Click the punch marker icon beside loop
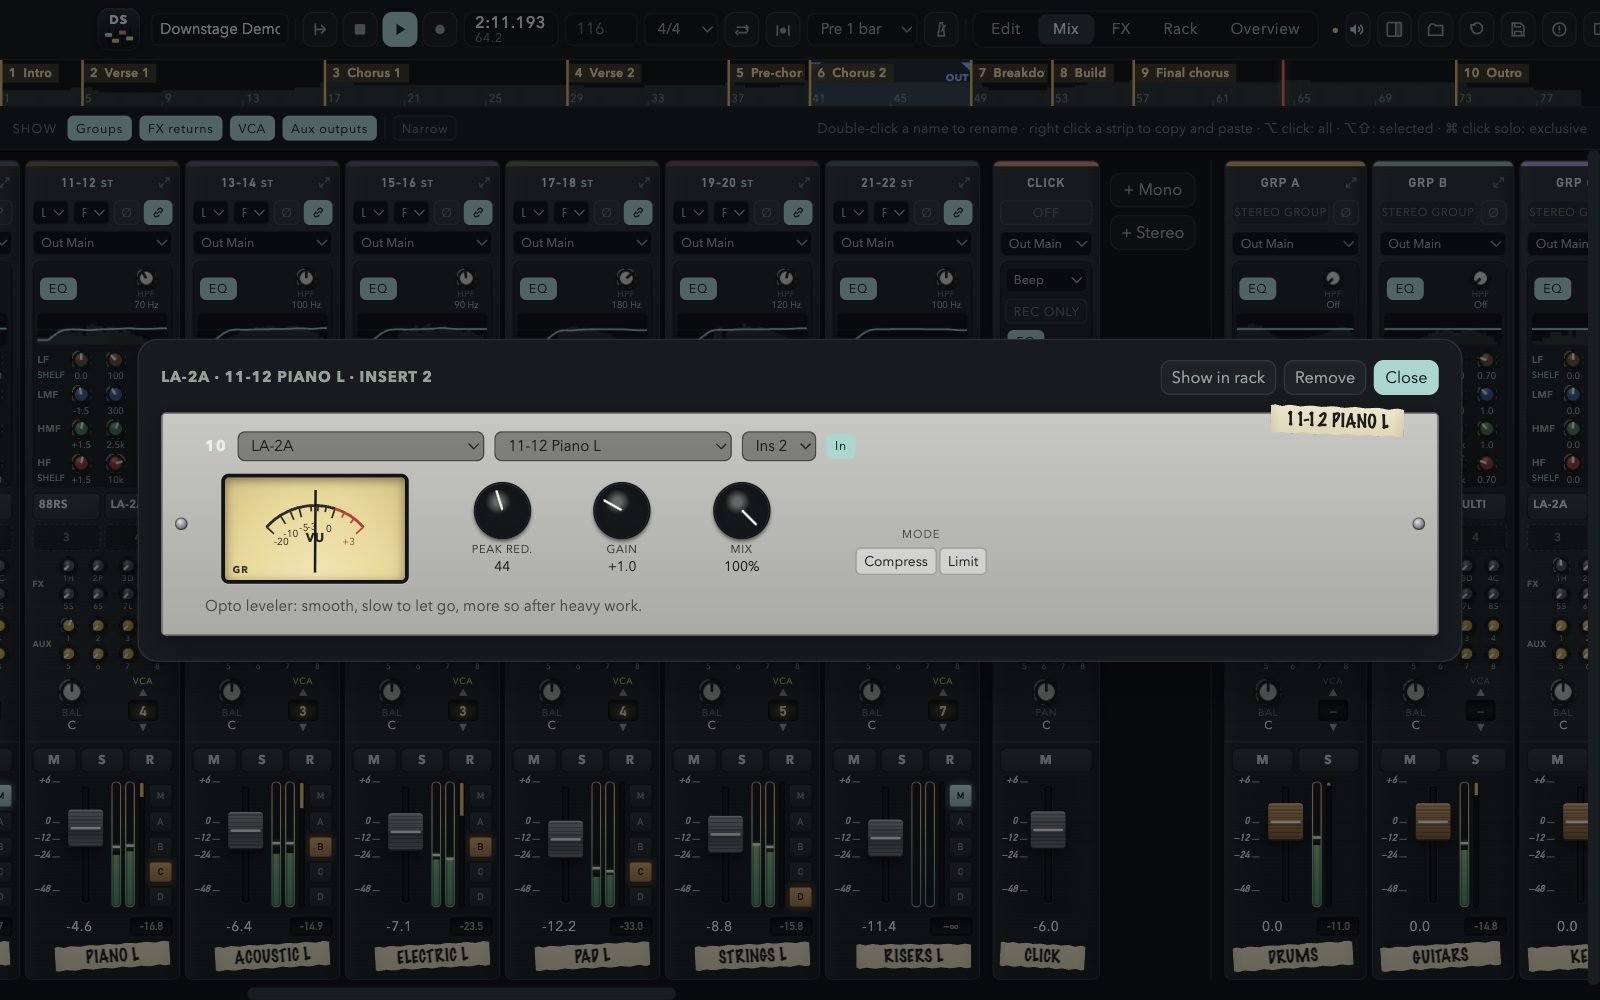Viewport: 1600px width, 1000px height. tap(783, 29)
